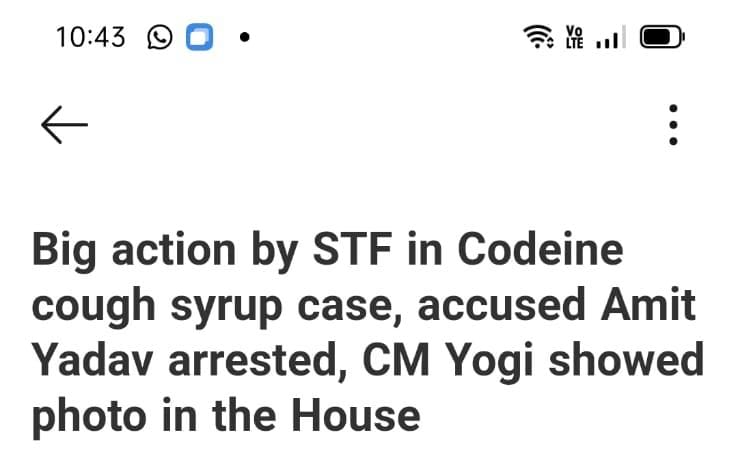
Task: Tap the VoLTE indicator icon
Action: coord(574,38)
